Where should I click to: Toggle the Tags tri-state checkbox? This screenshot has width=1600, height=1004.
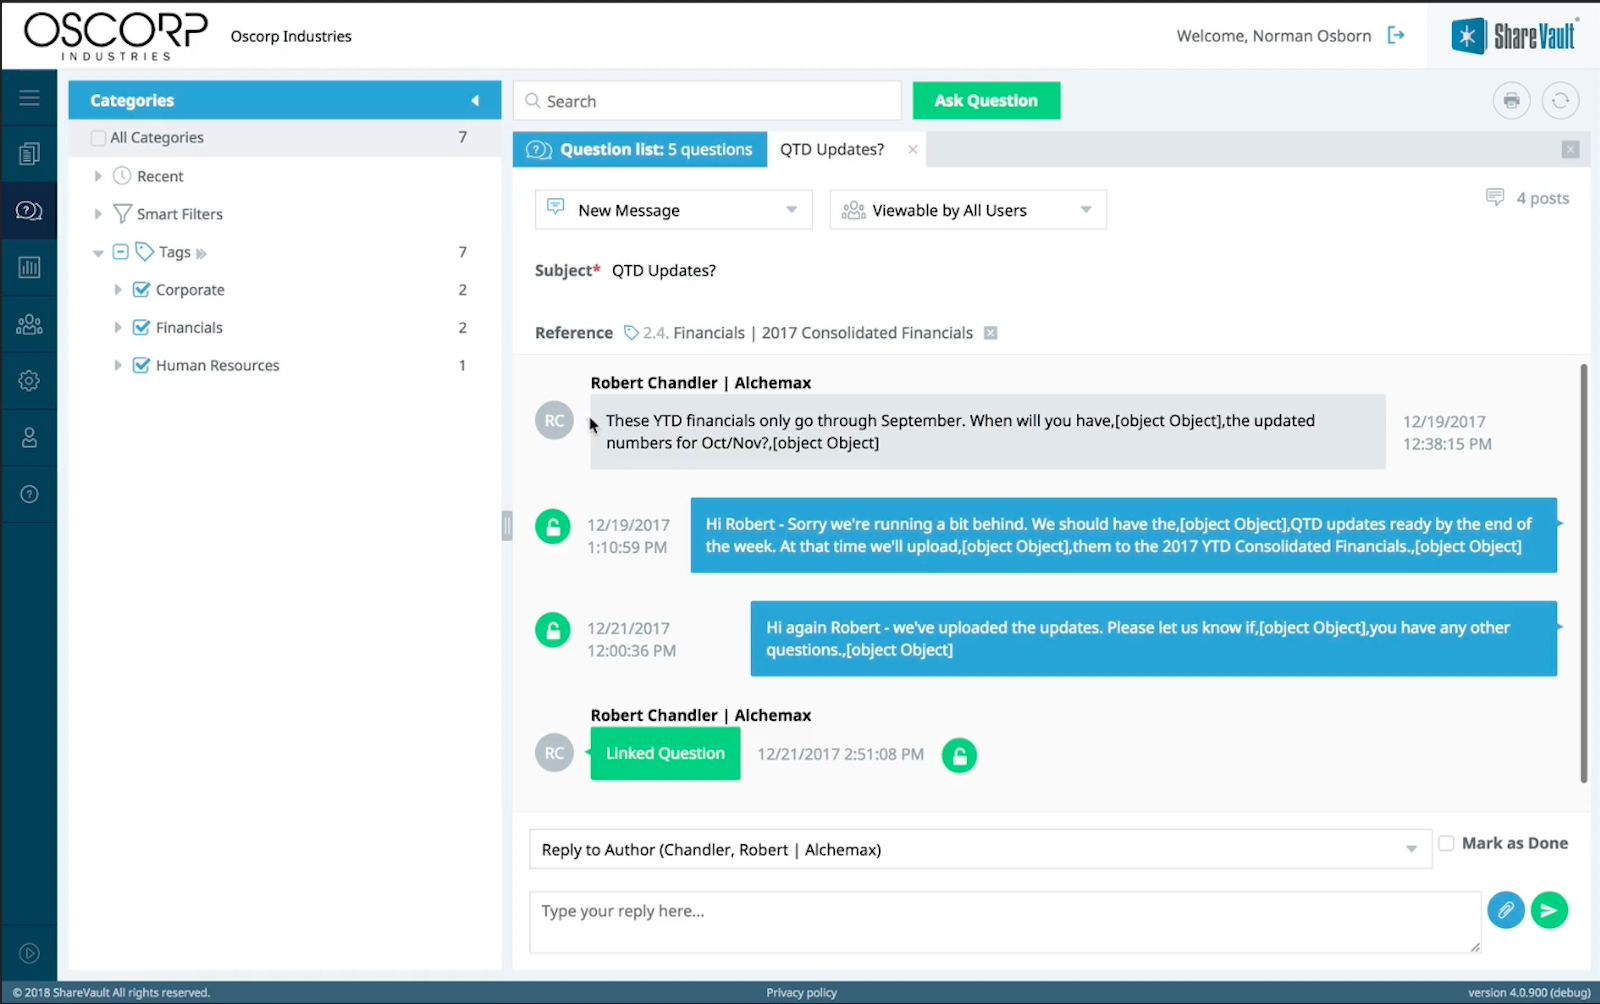point(120,252)
